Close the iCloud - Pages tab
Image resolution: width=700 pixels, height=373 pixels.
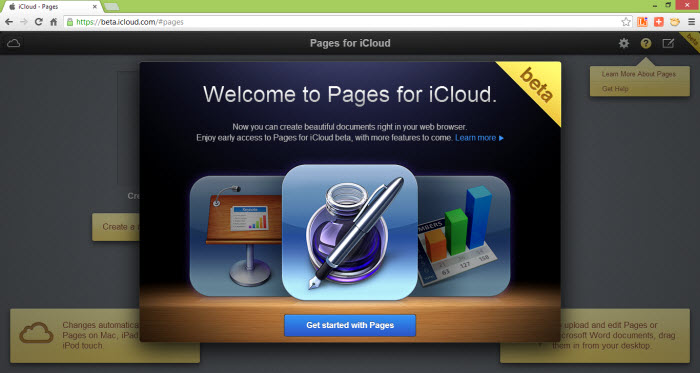point(95,7)
